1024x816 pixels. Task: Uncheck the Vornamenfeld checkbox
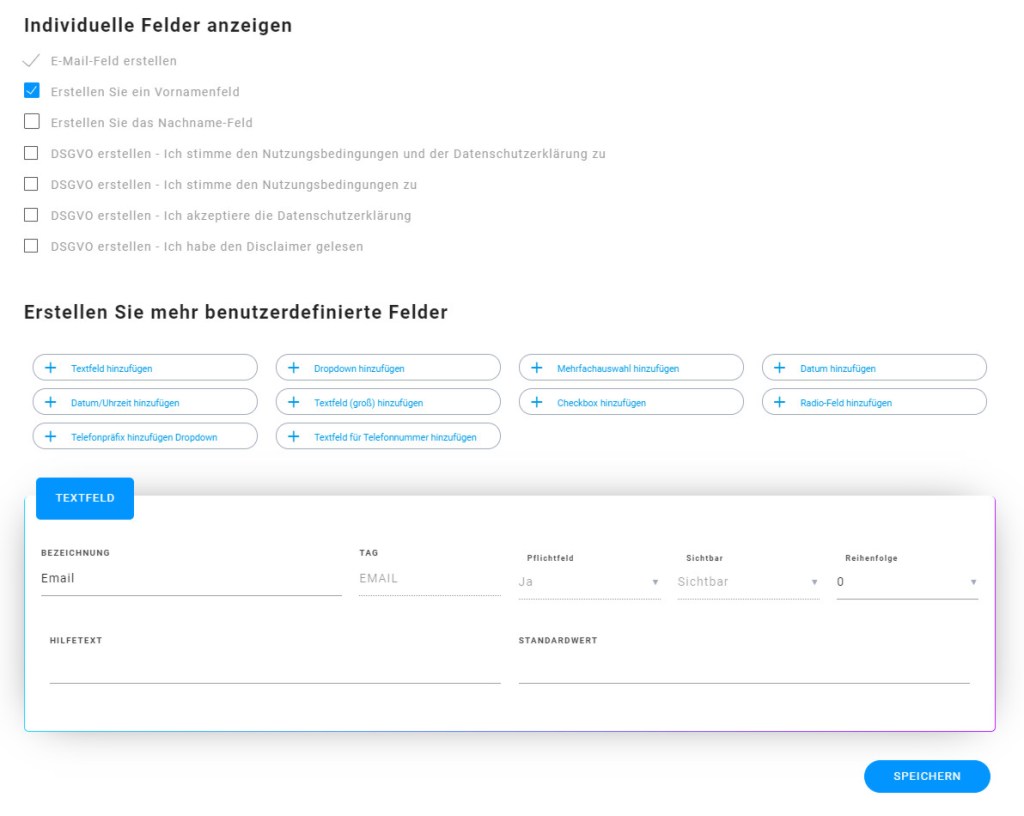coord(31,91)
